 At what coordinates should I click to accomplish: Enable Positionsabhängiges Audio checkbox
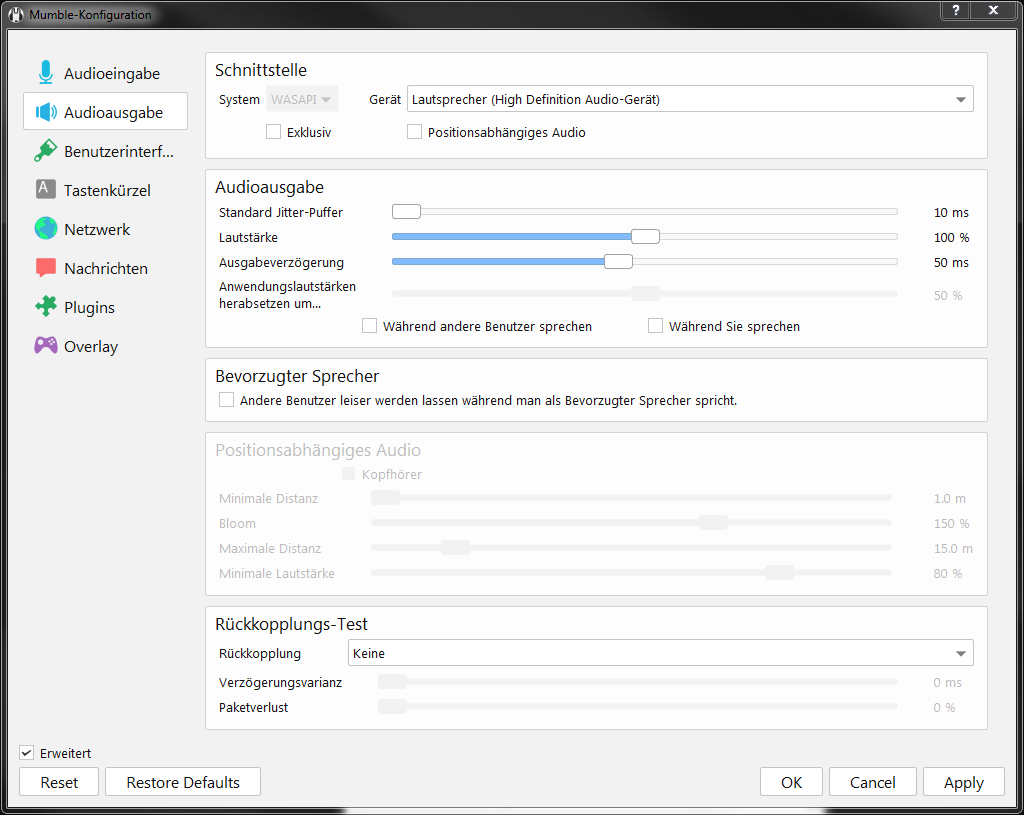(414, 132)
